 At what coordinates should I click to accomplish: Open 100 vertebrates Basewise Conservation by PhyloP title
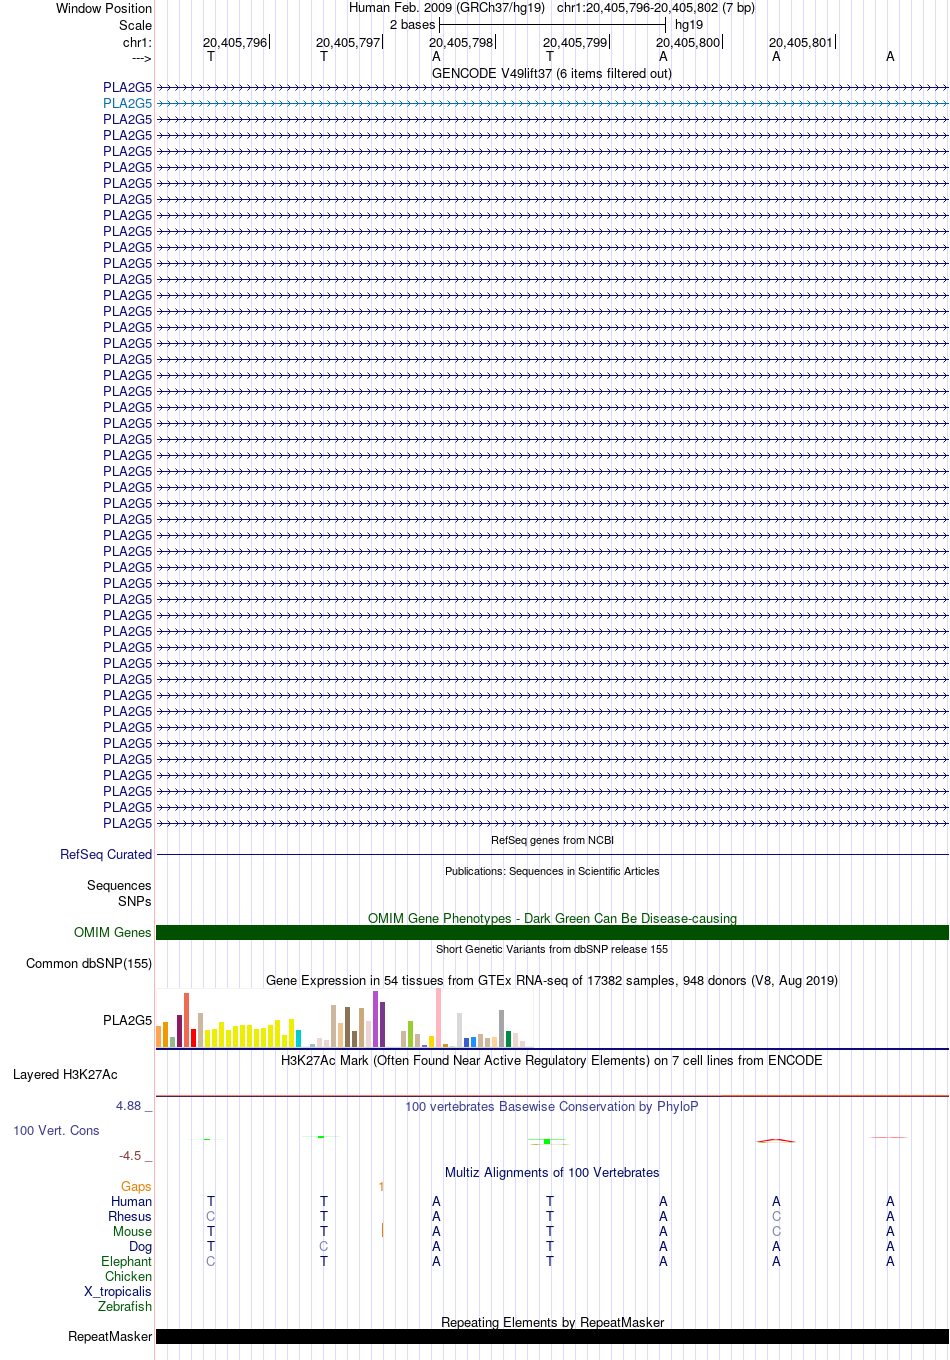coord(552,1106)
